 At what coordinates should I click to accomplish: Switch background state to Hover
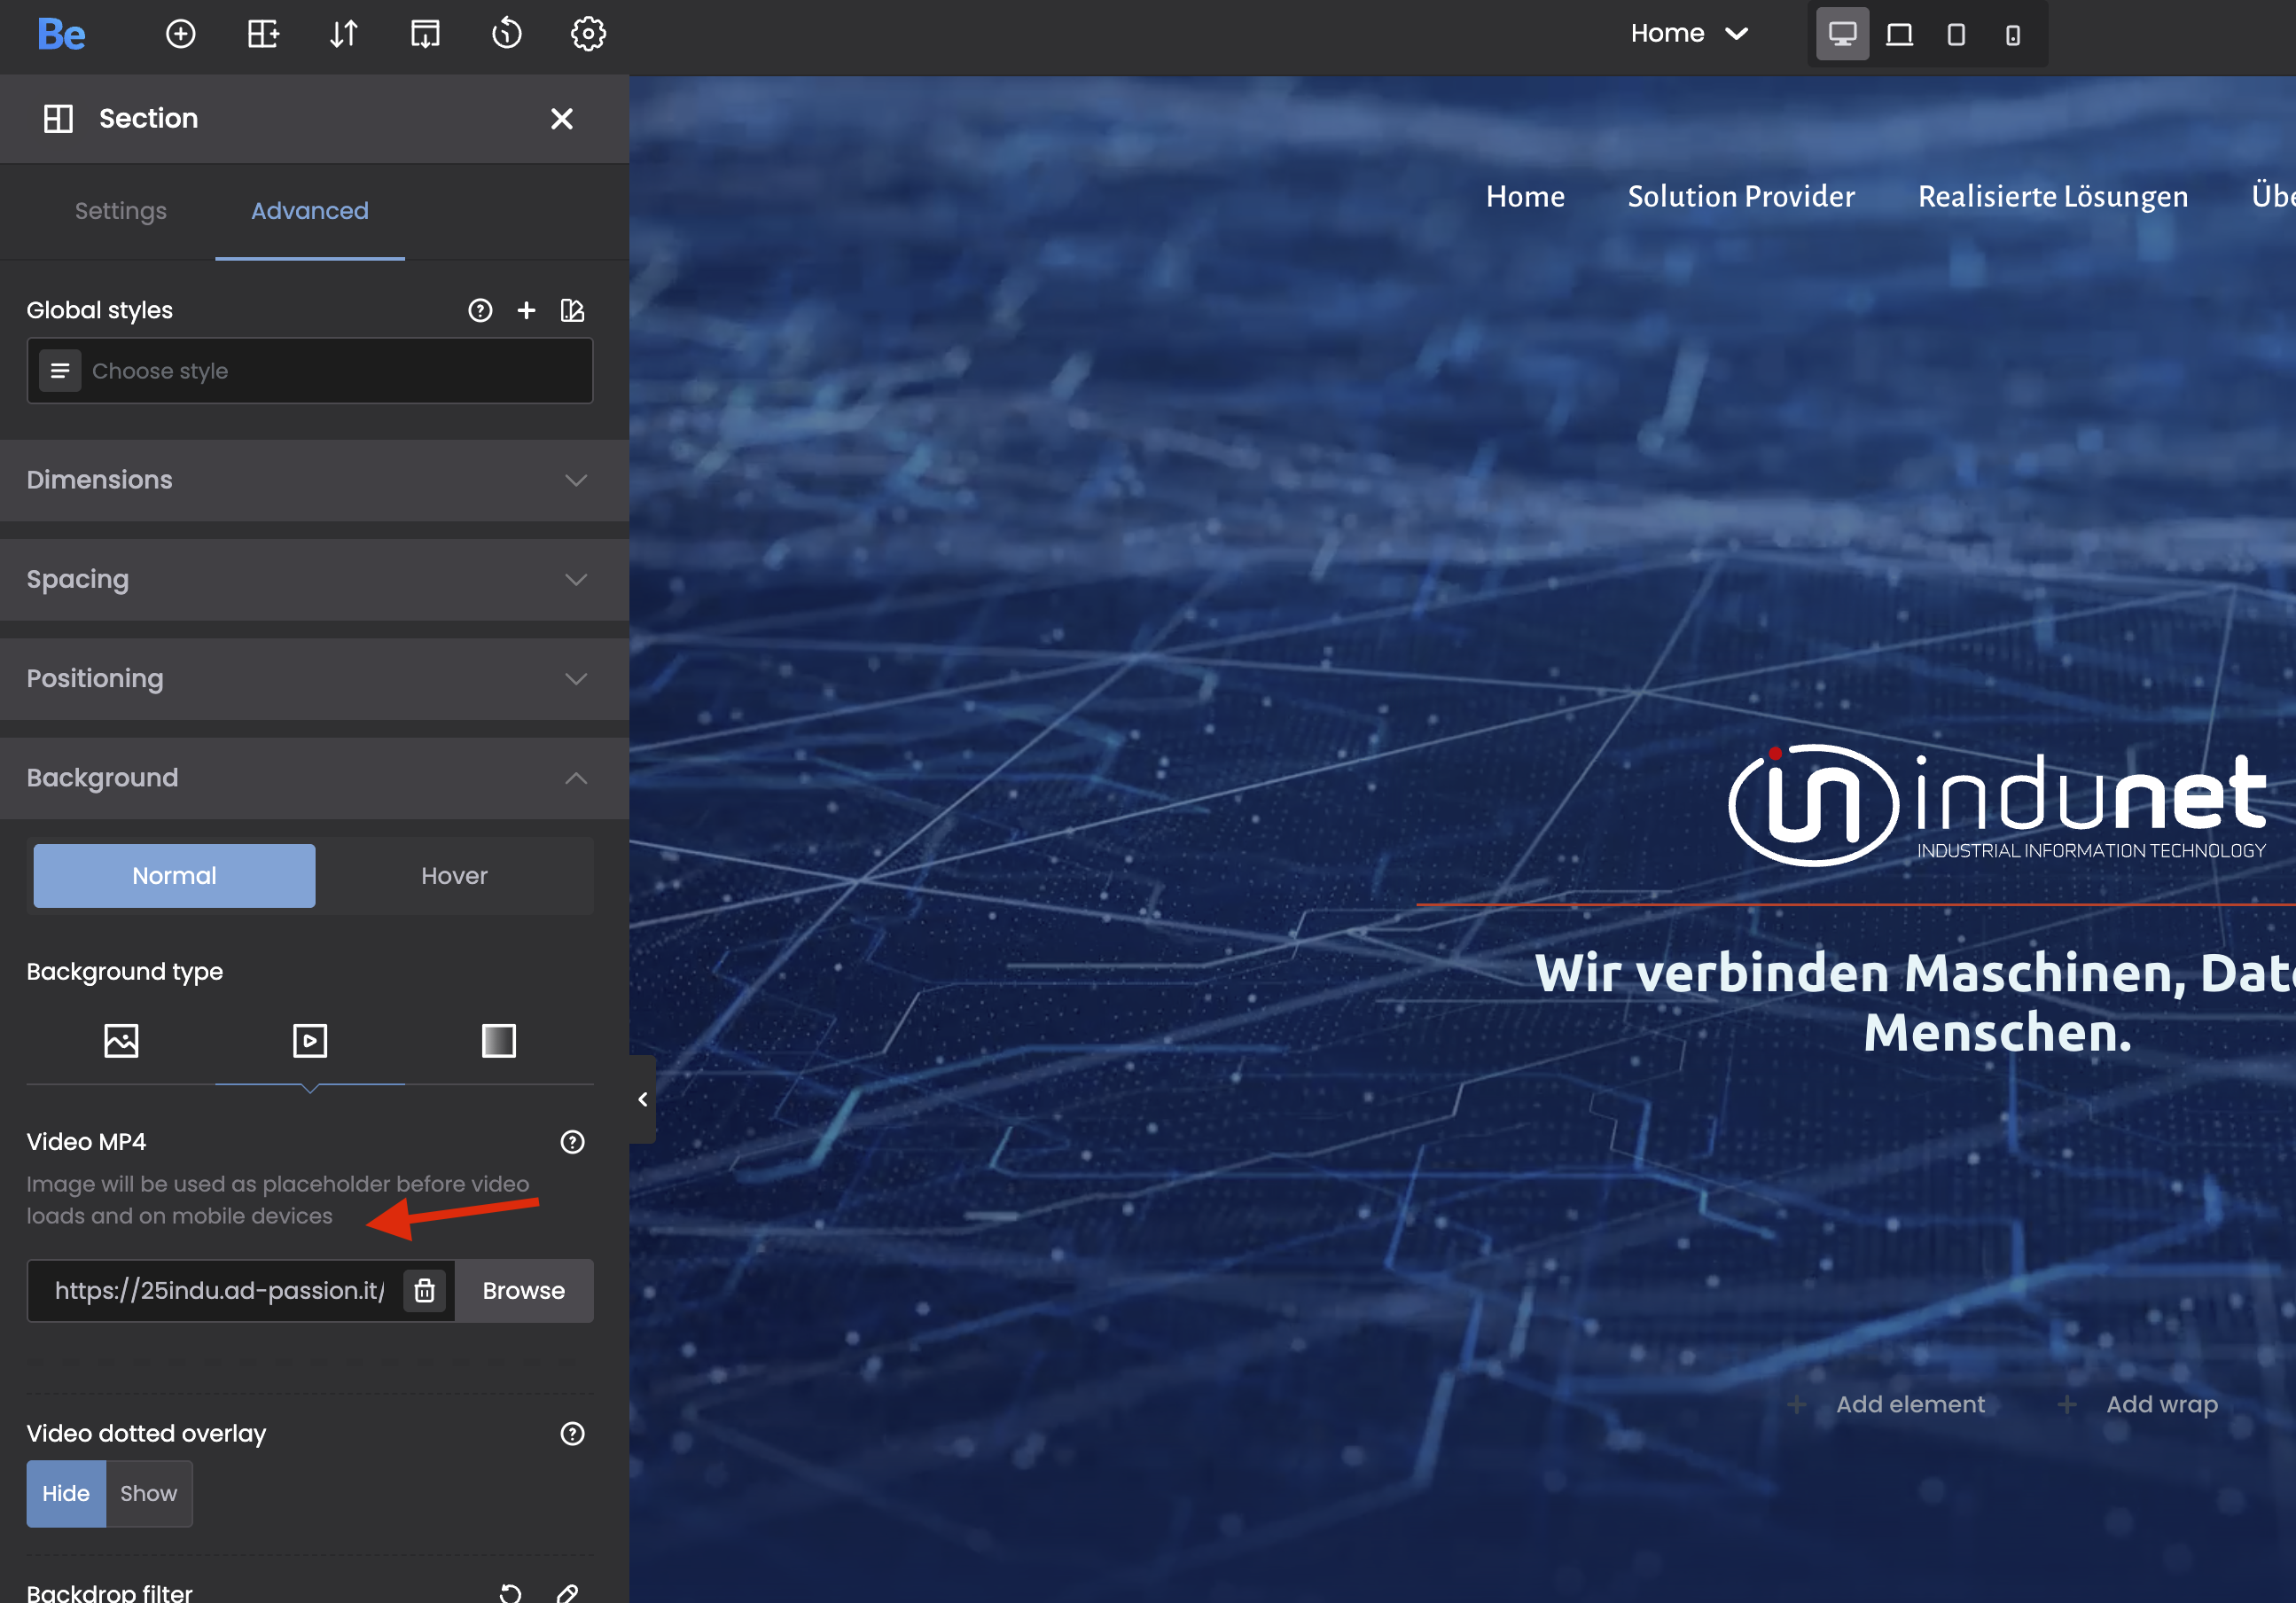(x=454, y=875)
